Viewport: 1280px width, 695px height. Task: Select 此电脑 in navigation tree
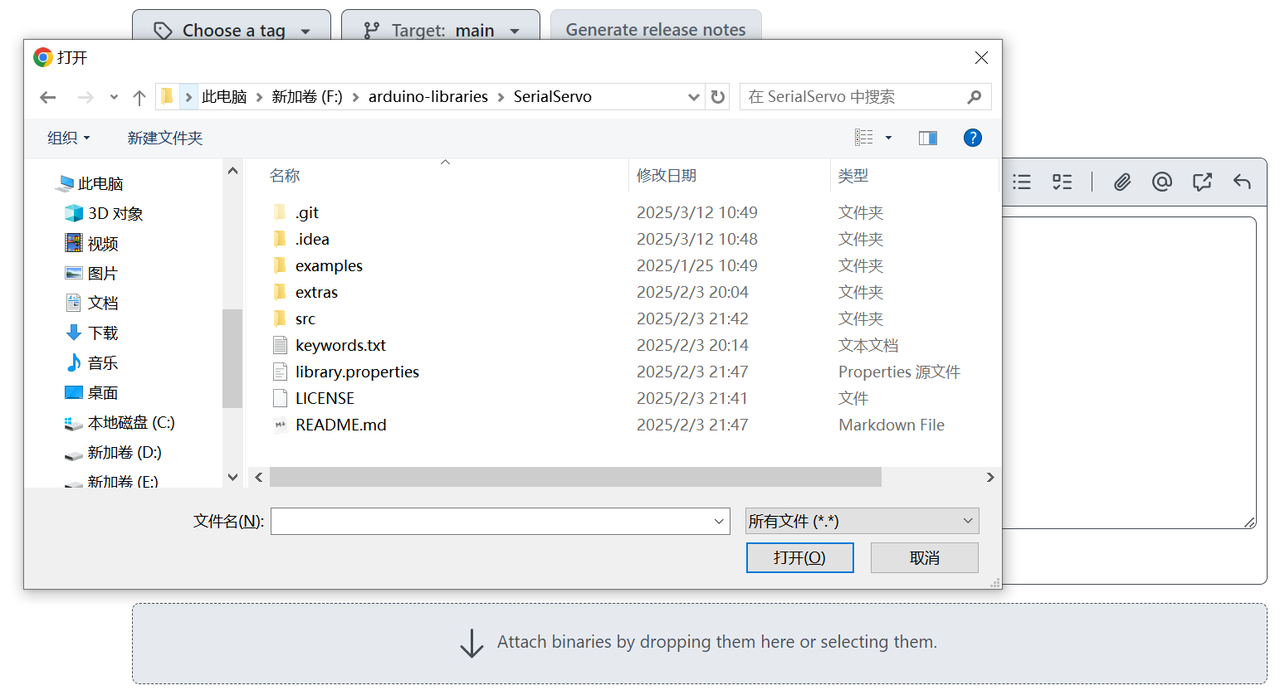click(x=90, y=184)
